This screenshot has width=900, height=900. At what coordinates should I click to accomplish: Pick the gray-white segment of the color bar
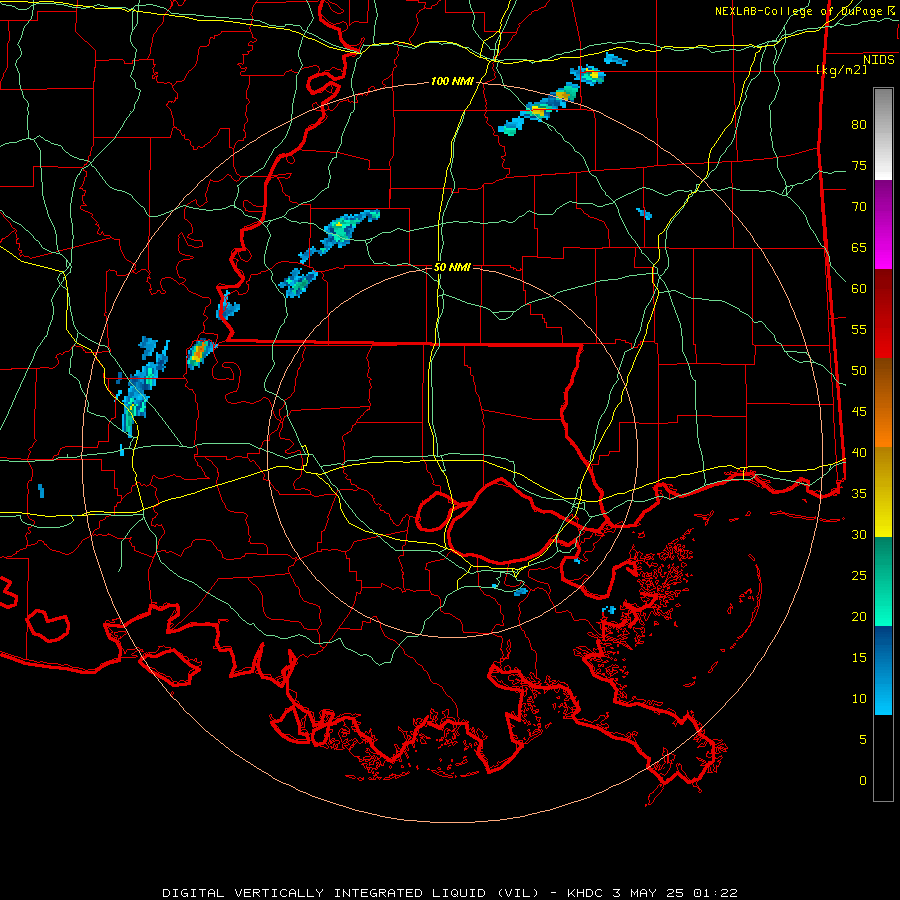883,134
